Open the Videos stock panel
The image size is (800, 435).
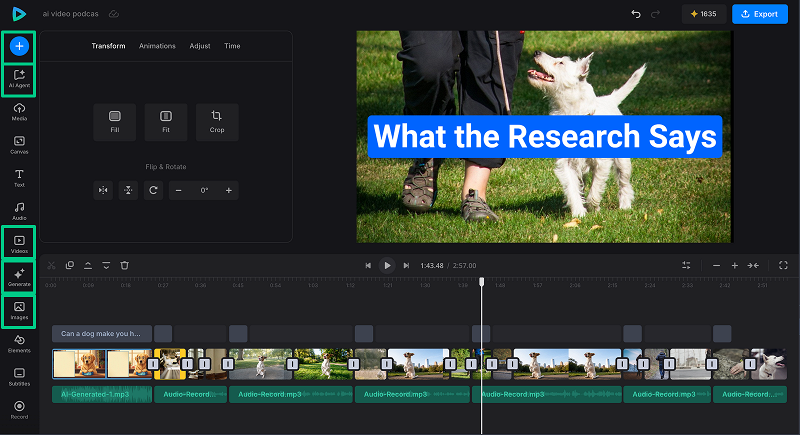point(19,244)
